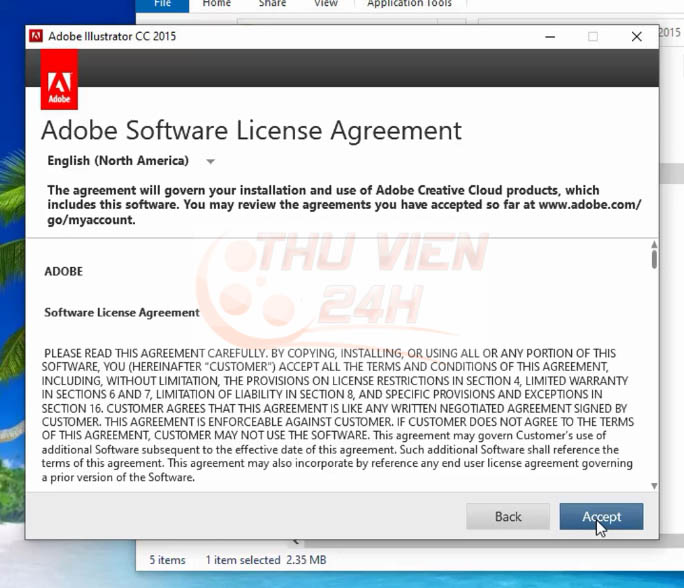The image size is (684, 588).
Task: Open the English (North America) language dropdown
Action: (131, 161)
